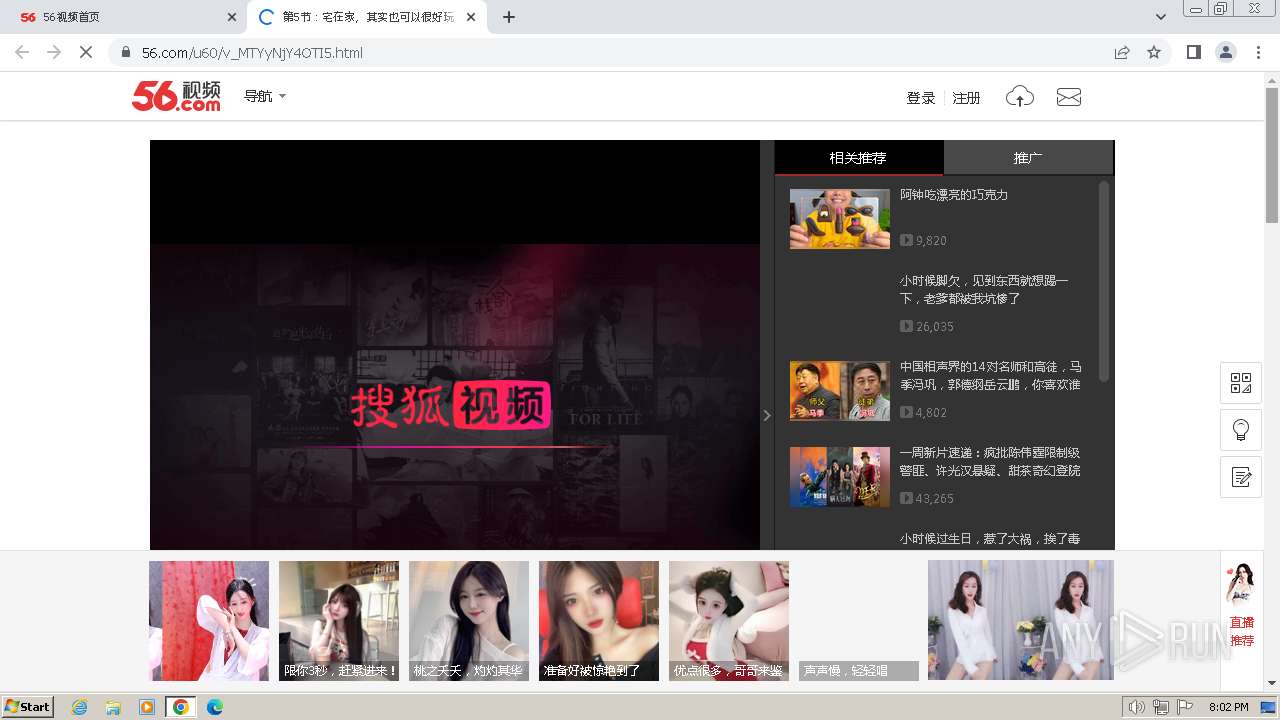Screen dimensions: 1280x720
Task: Open first live thumbnail in red dress
Action: pyautogui.click(x=209, y=621)
